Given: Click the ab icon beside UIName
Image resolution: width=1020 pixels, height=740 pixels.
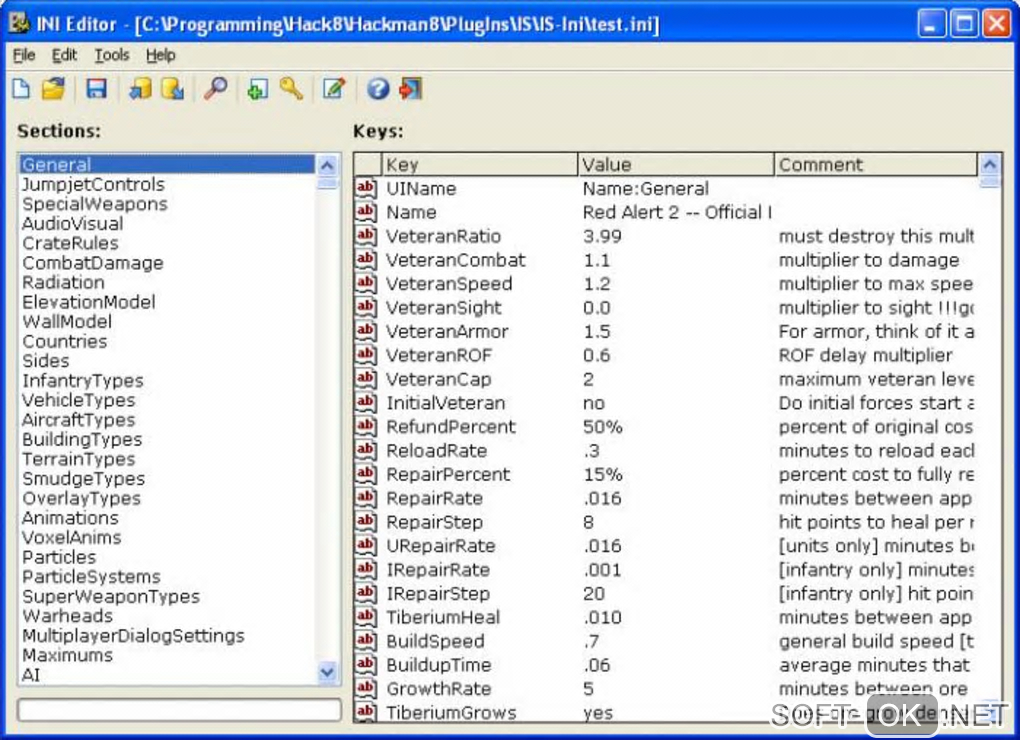Looking at the screenshot, I should [366, 189].
